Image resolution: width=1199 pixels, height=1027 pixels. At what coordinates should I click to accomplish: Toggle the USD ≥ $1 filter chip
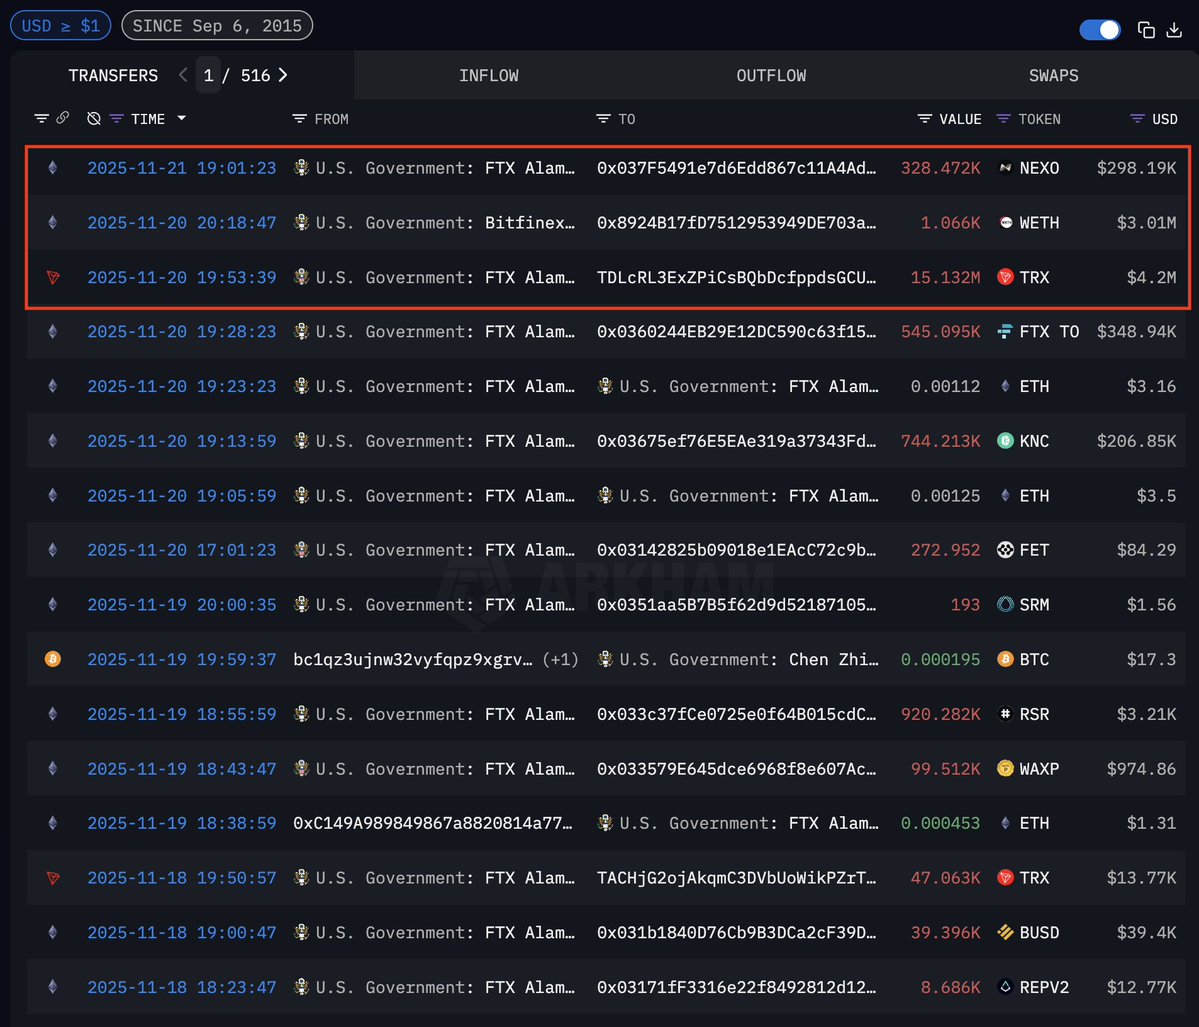click(x=61, y=26)
